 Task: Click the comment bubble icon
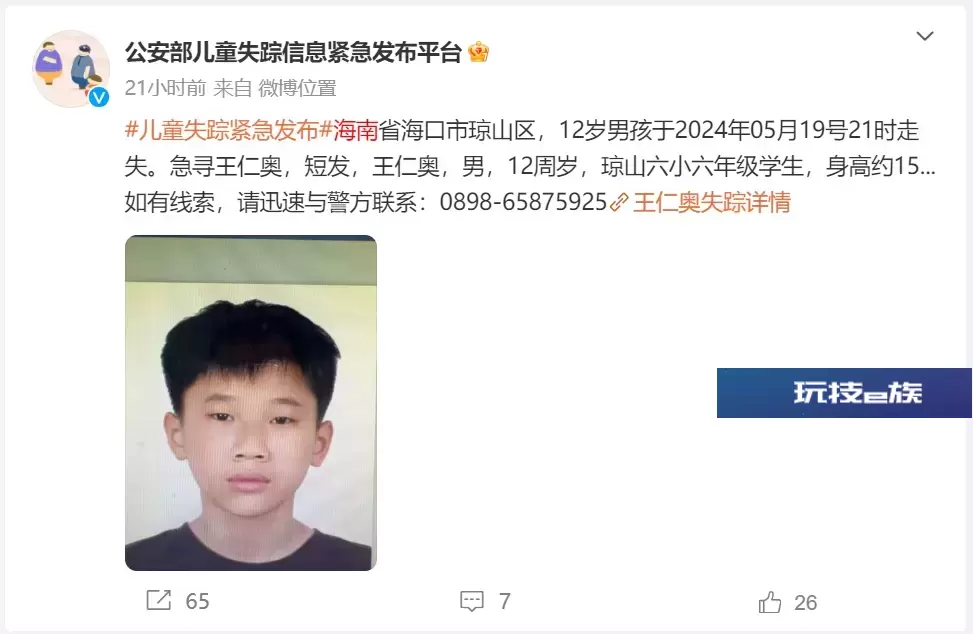[472, 601]
